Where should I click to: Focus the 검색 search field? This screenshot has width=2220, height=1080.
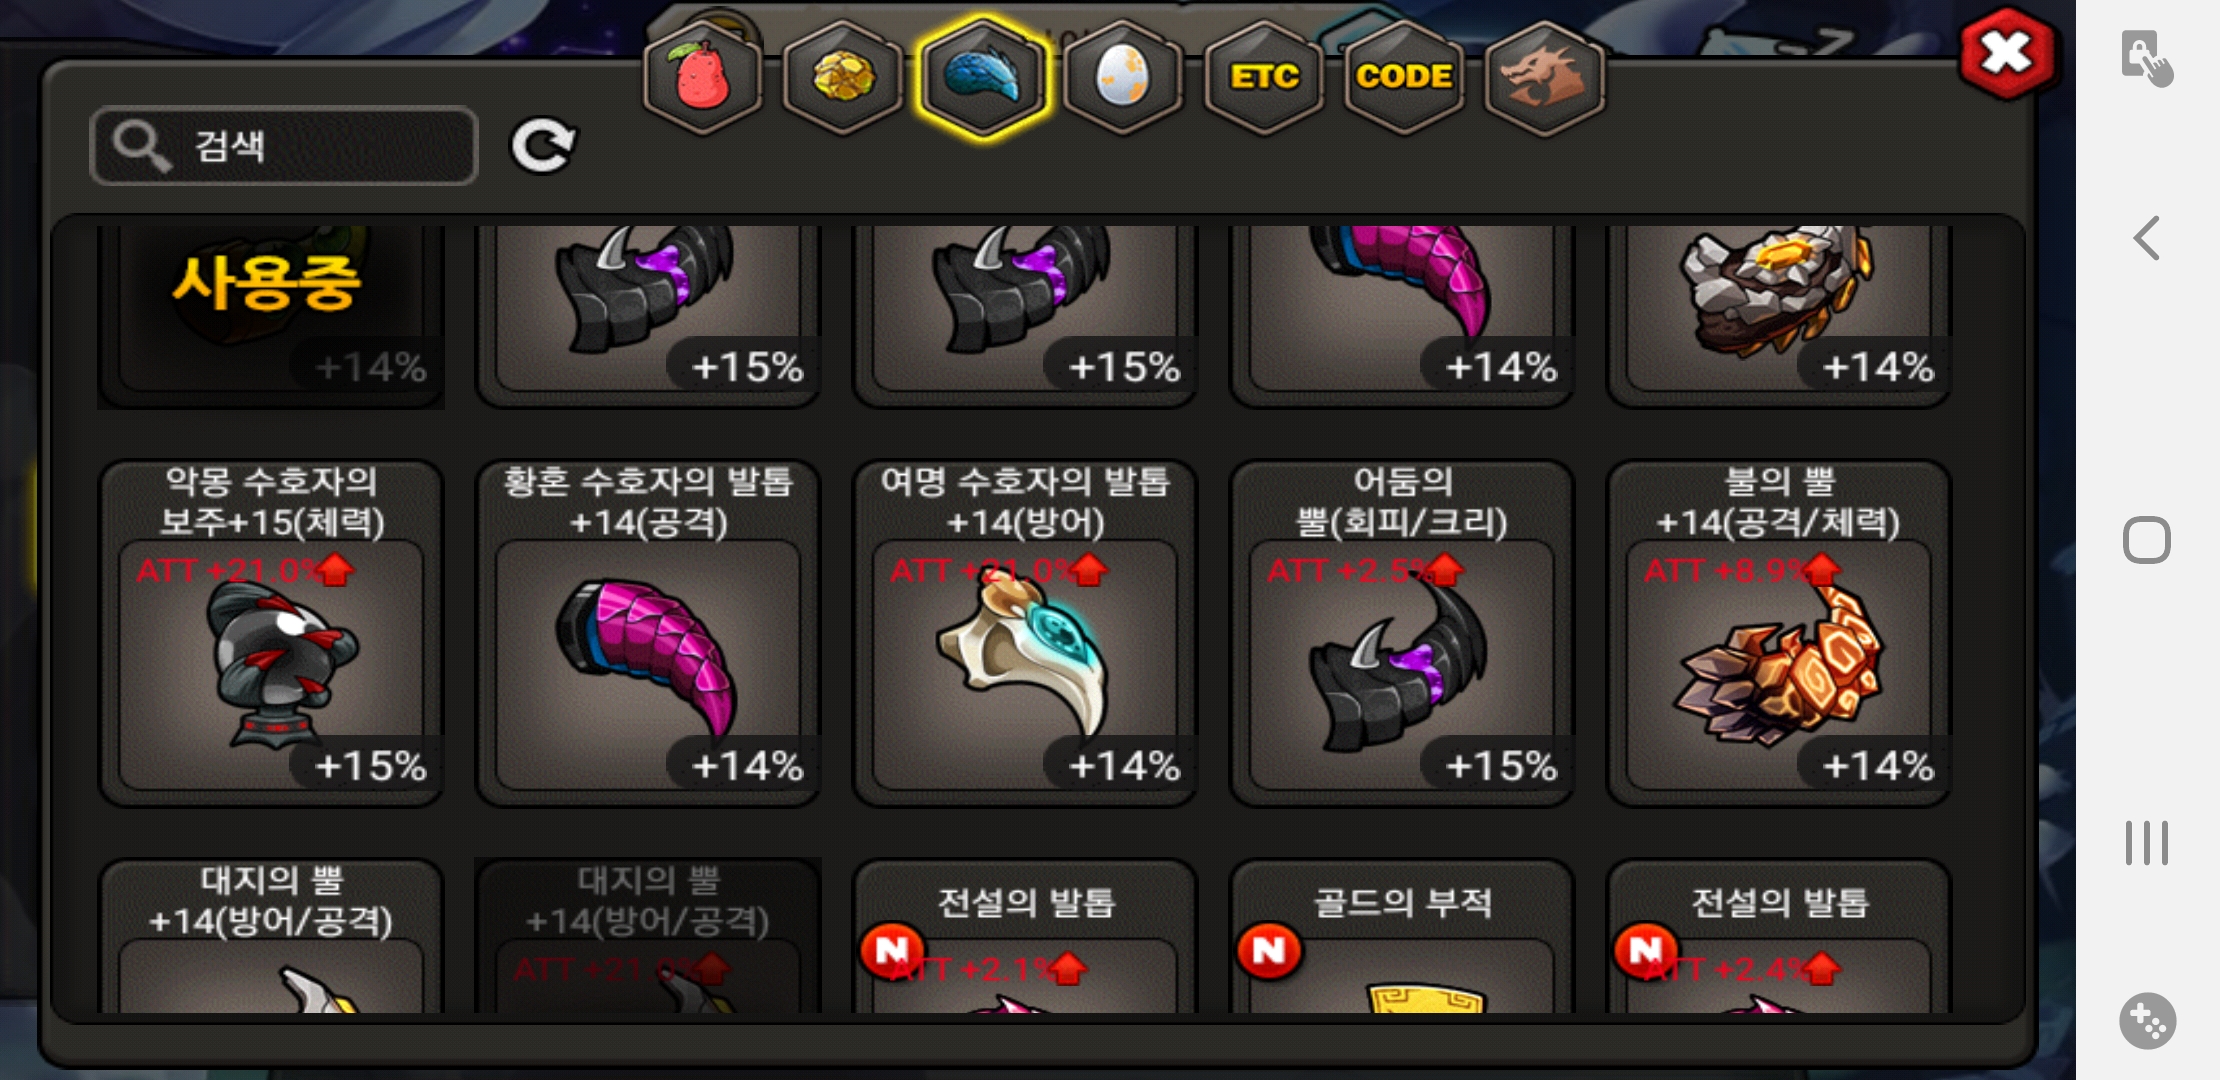pos(284,146)
